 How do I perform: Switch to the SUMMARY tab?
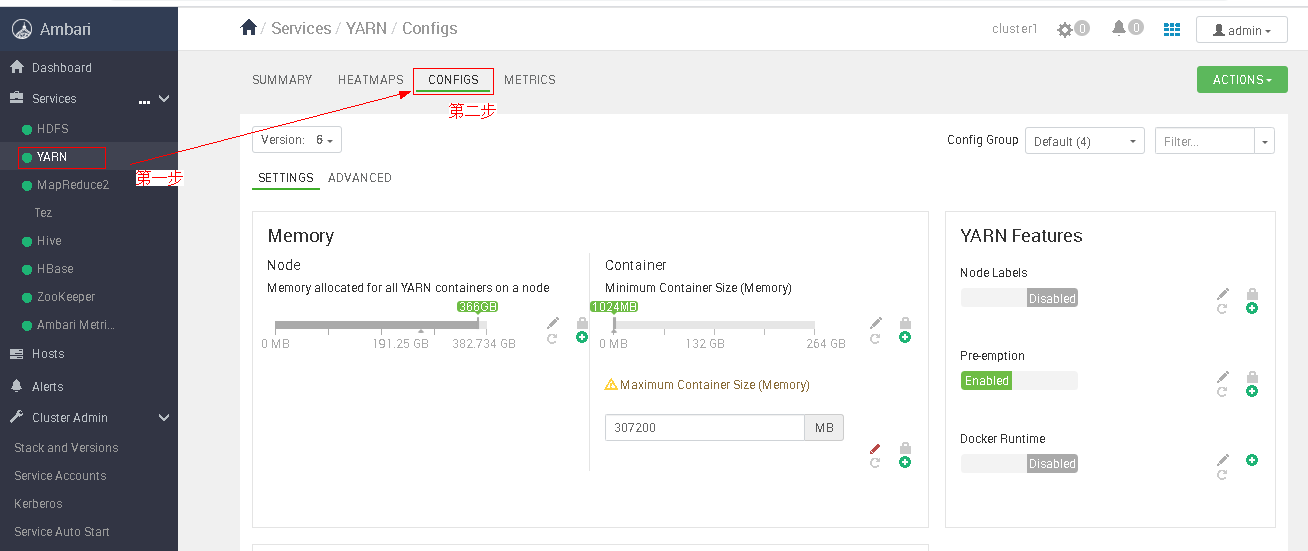[x=282, y=80]
